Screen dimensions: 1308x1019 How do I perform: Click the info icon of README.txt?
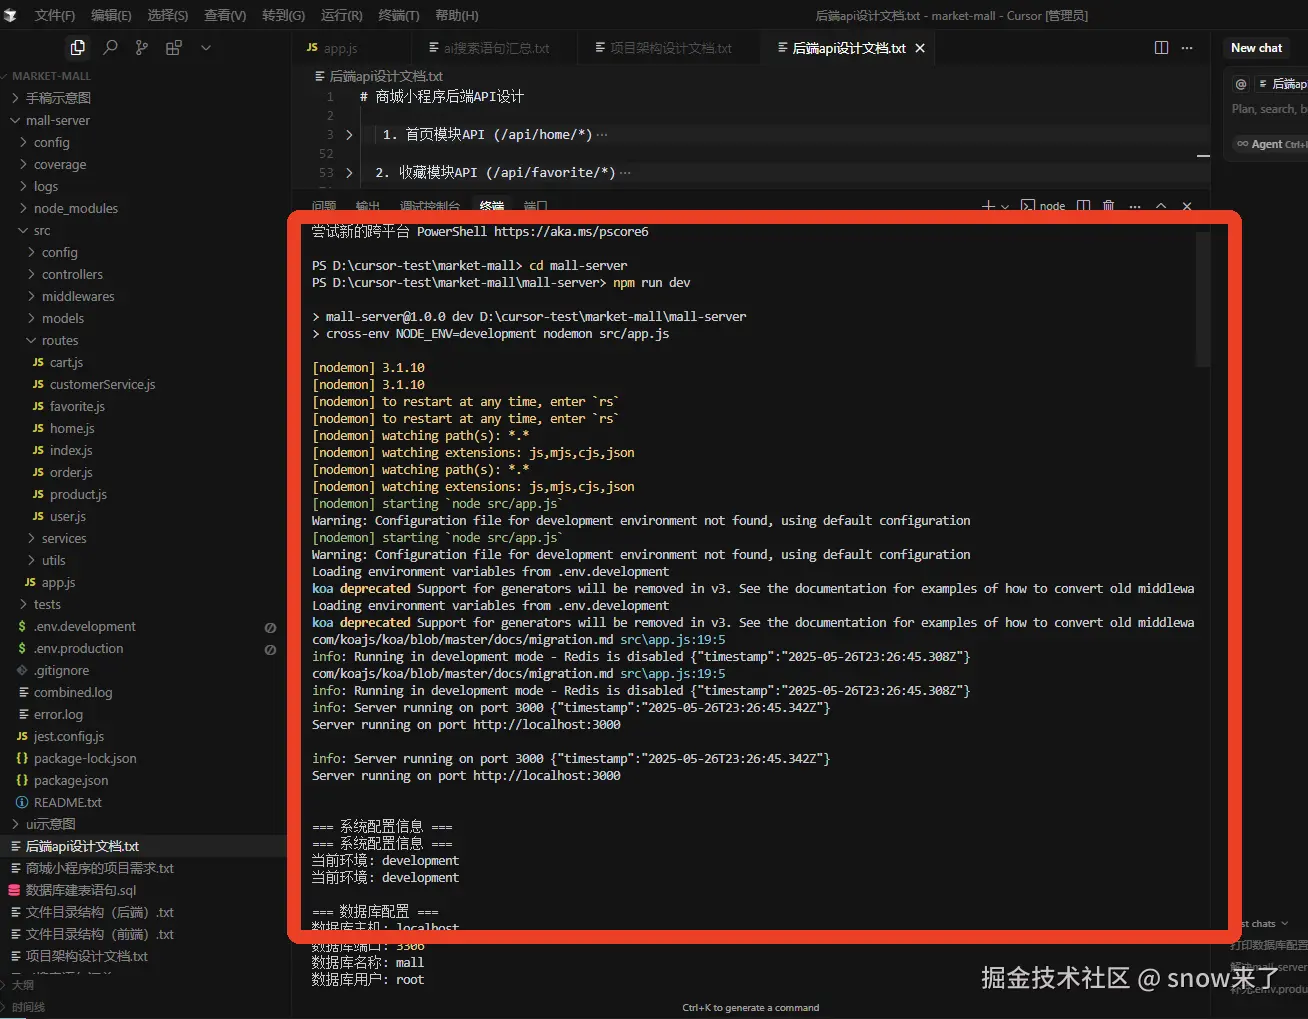[x=22, y=803]
